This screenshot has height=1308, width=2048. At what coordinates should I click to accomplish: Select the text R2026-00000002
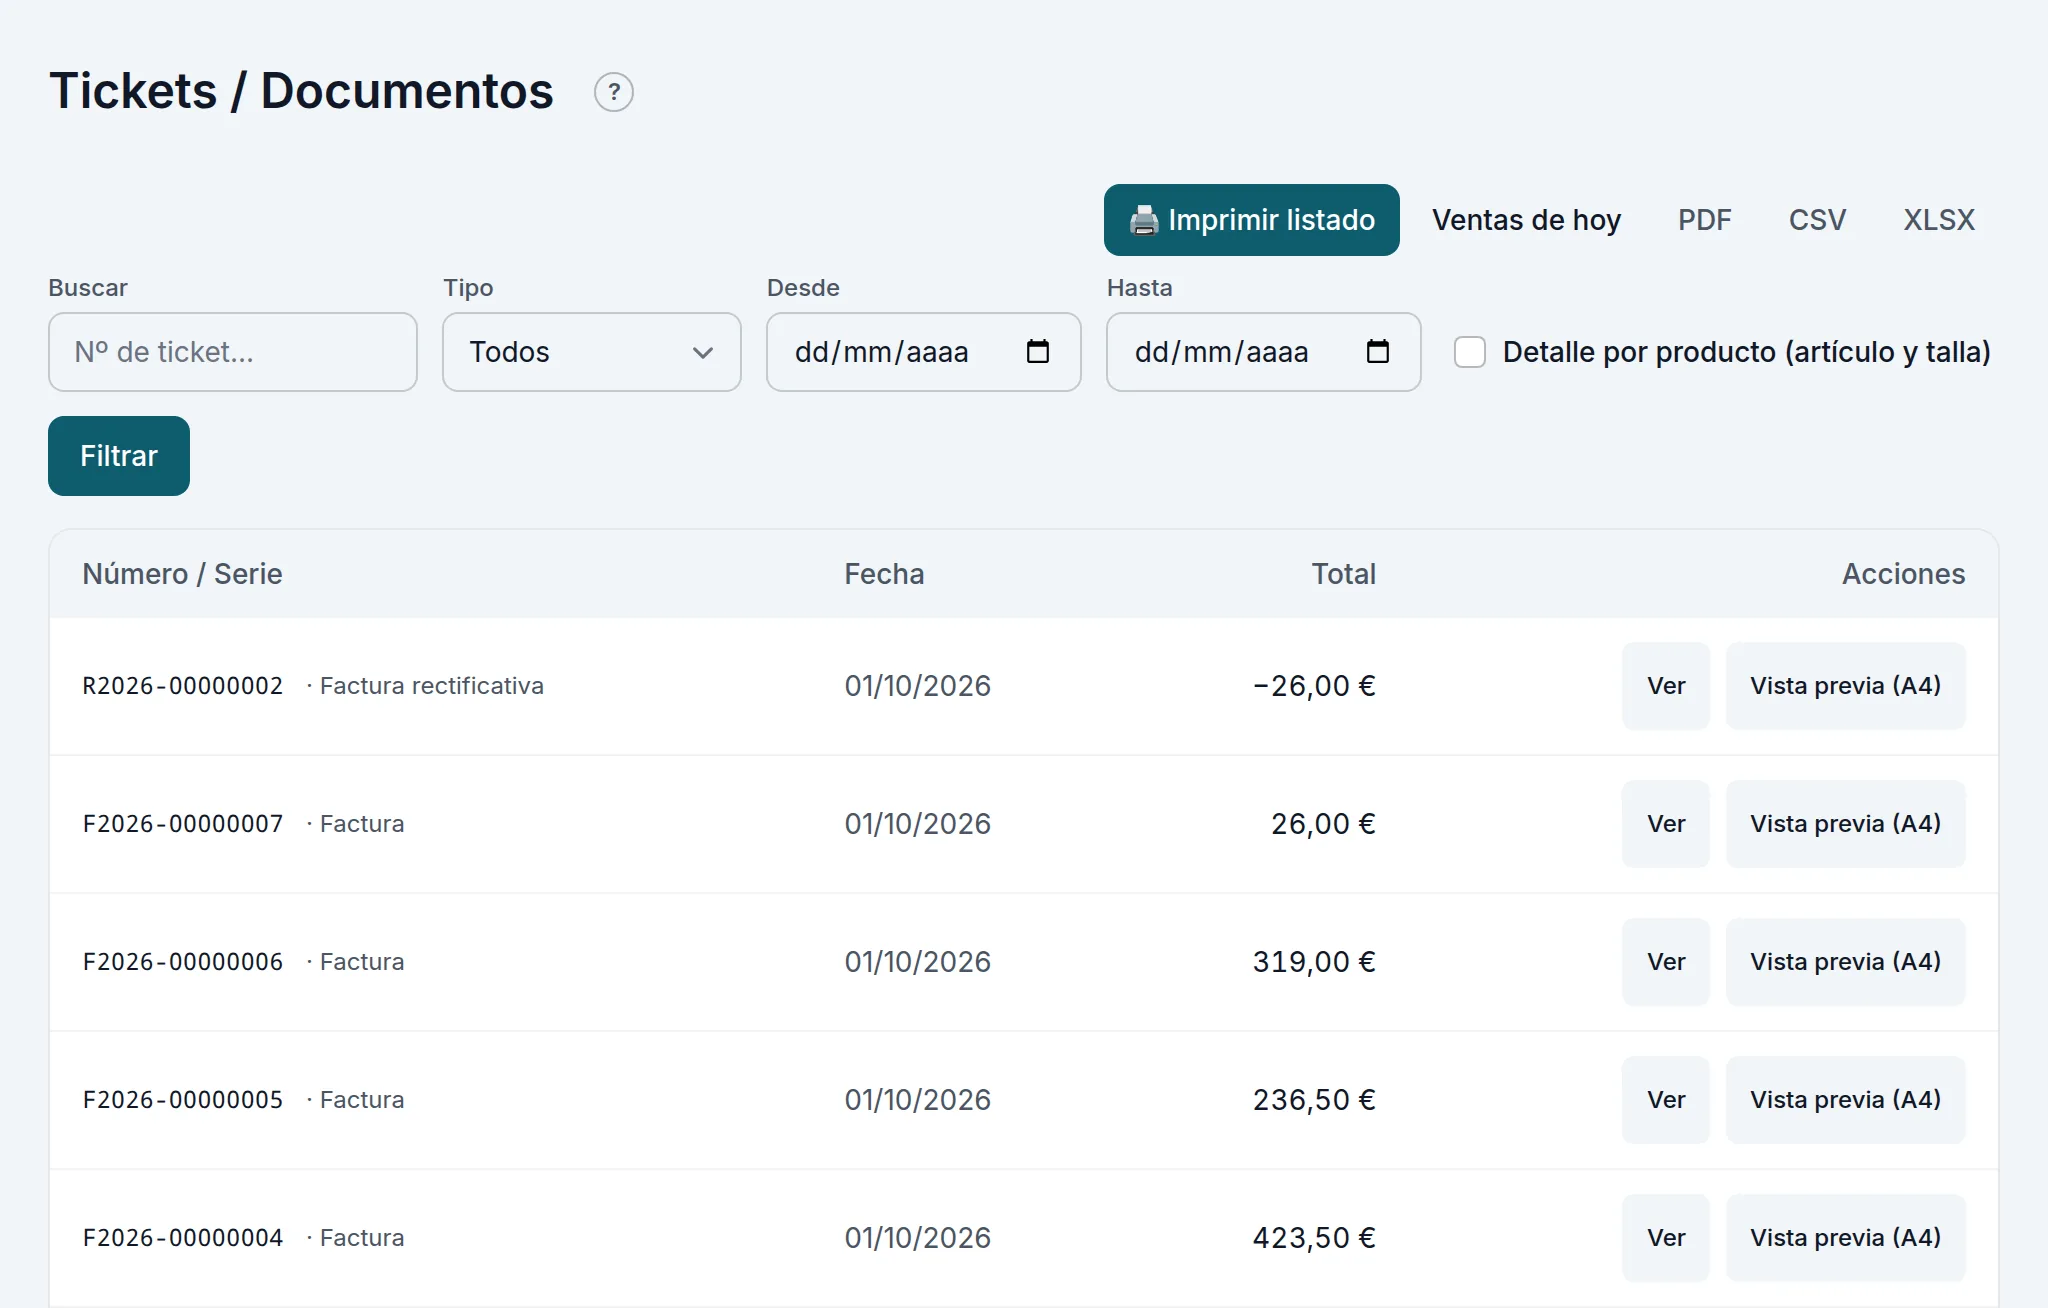(x=183, y=686)
